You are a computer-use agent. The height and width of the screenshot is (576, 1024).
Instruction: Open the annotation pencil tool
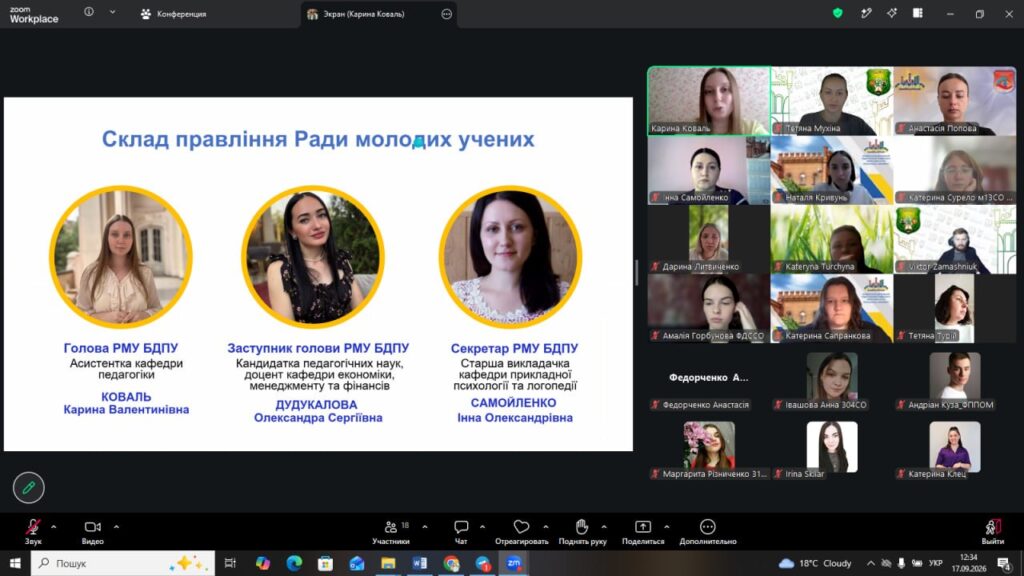point(29,487)
